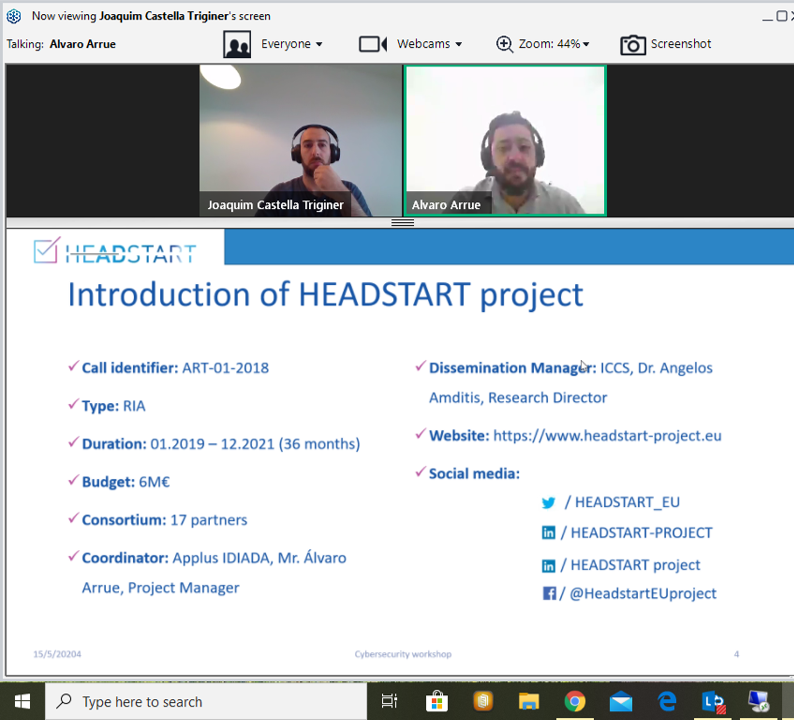Click LinkedIn icon beside HEADSTART-PROJECT
The height and width of the screenshot is (720, 794).
[x=548, y=533]
